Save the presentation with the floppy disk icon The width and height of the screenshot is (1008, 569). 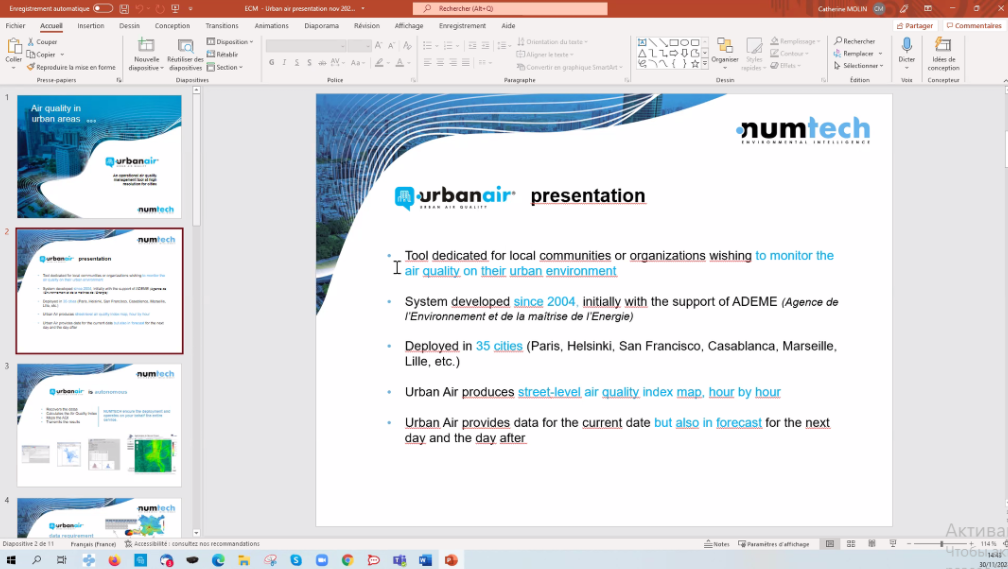tap(124, 8)
